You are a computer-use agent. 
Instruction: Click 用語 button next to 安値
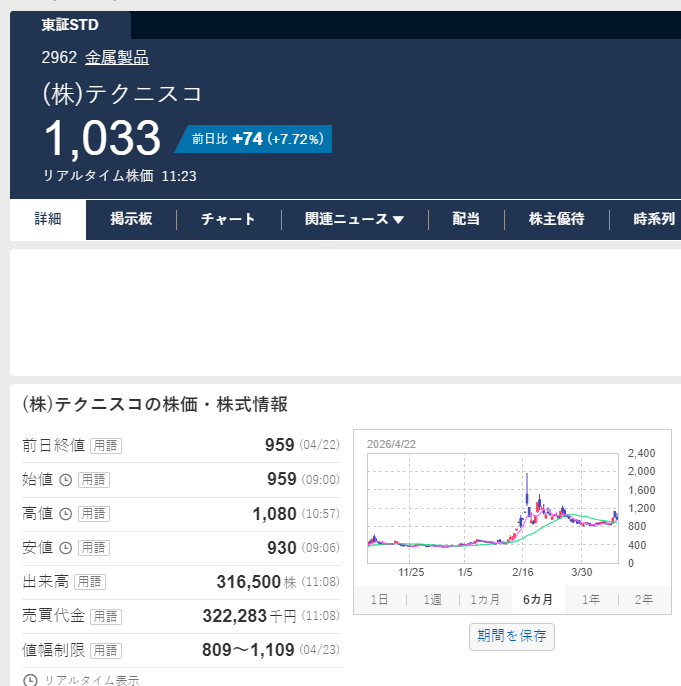tap(94, 548)
